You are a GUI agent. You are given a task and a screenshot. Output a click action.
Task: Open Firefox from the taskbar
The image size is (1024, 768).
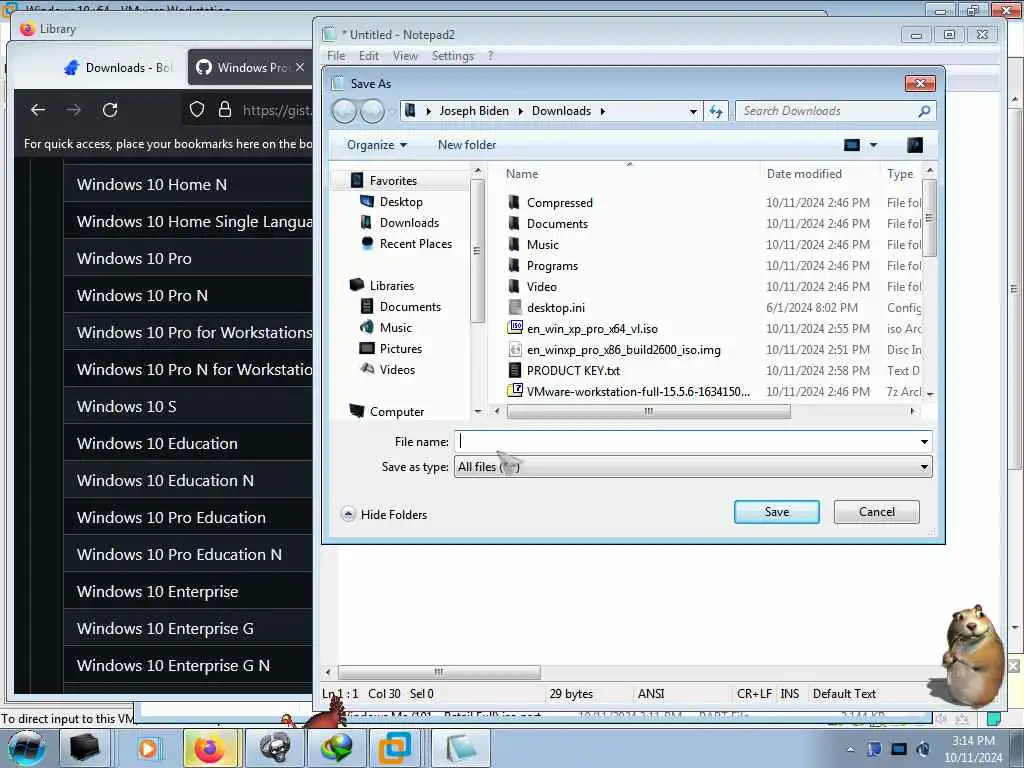(x=210, y=749)
